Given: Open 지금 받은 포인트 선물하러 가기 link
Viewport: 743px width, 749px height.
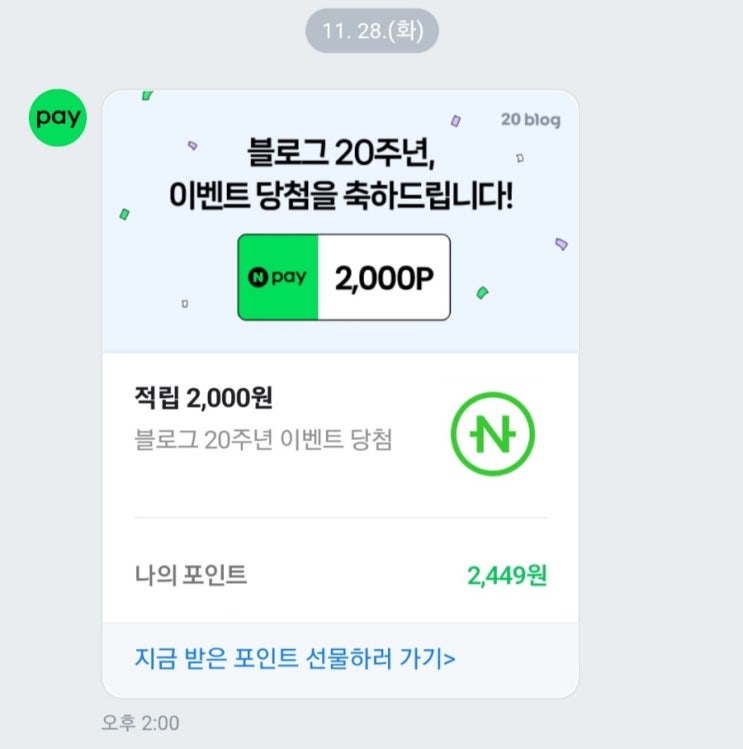Looking at the screenshot, I should pos(295,658).
